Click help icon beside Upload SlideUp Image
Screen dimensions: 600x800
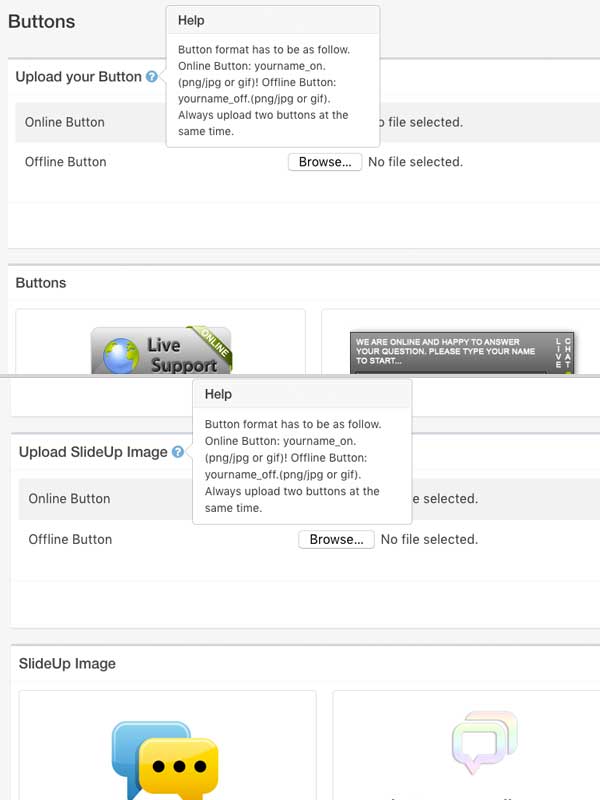pyautogui.click(x=177, y=452)
